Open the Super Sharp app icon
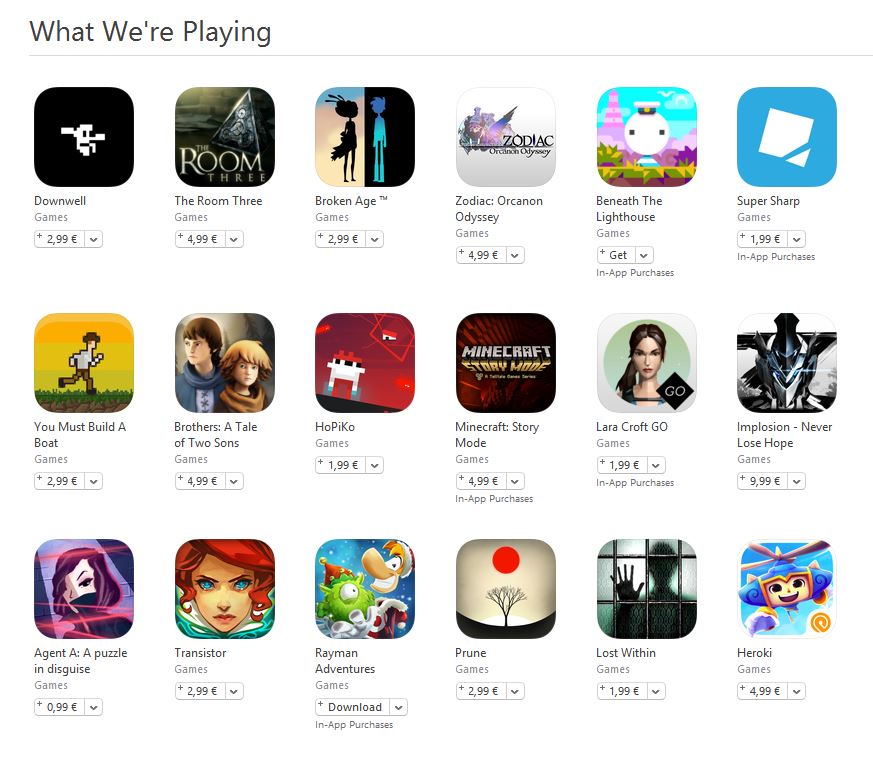 787,137
